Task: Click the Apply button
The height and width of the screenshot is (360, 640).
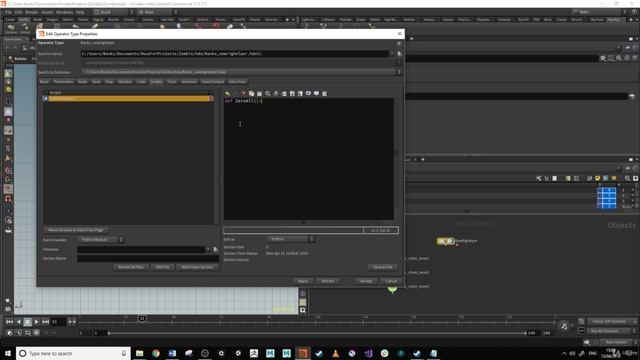Action: pyautogui.click(x=303, y=281)
